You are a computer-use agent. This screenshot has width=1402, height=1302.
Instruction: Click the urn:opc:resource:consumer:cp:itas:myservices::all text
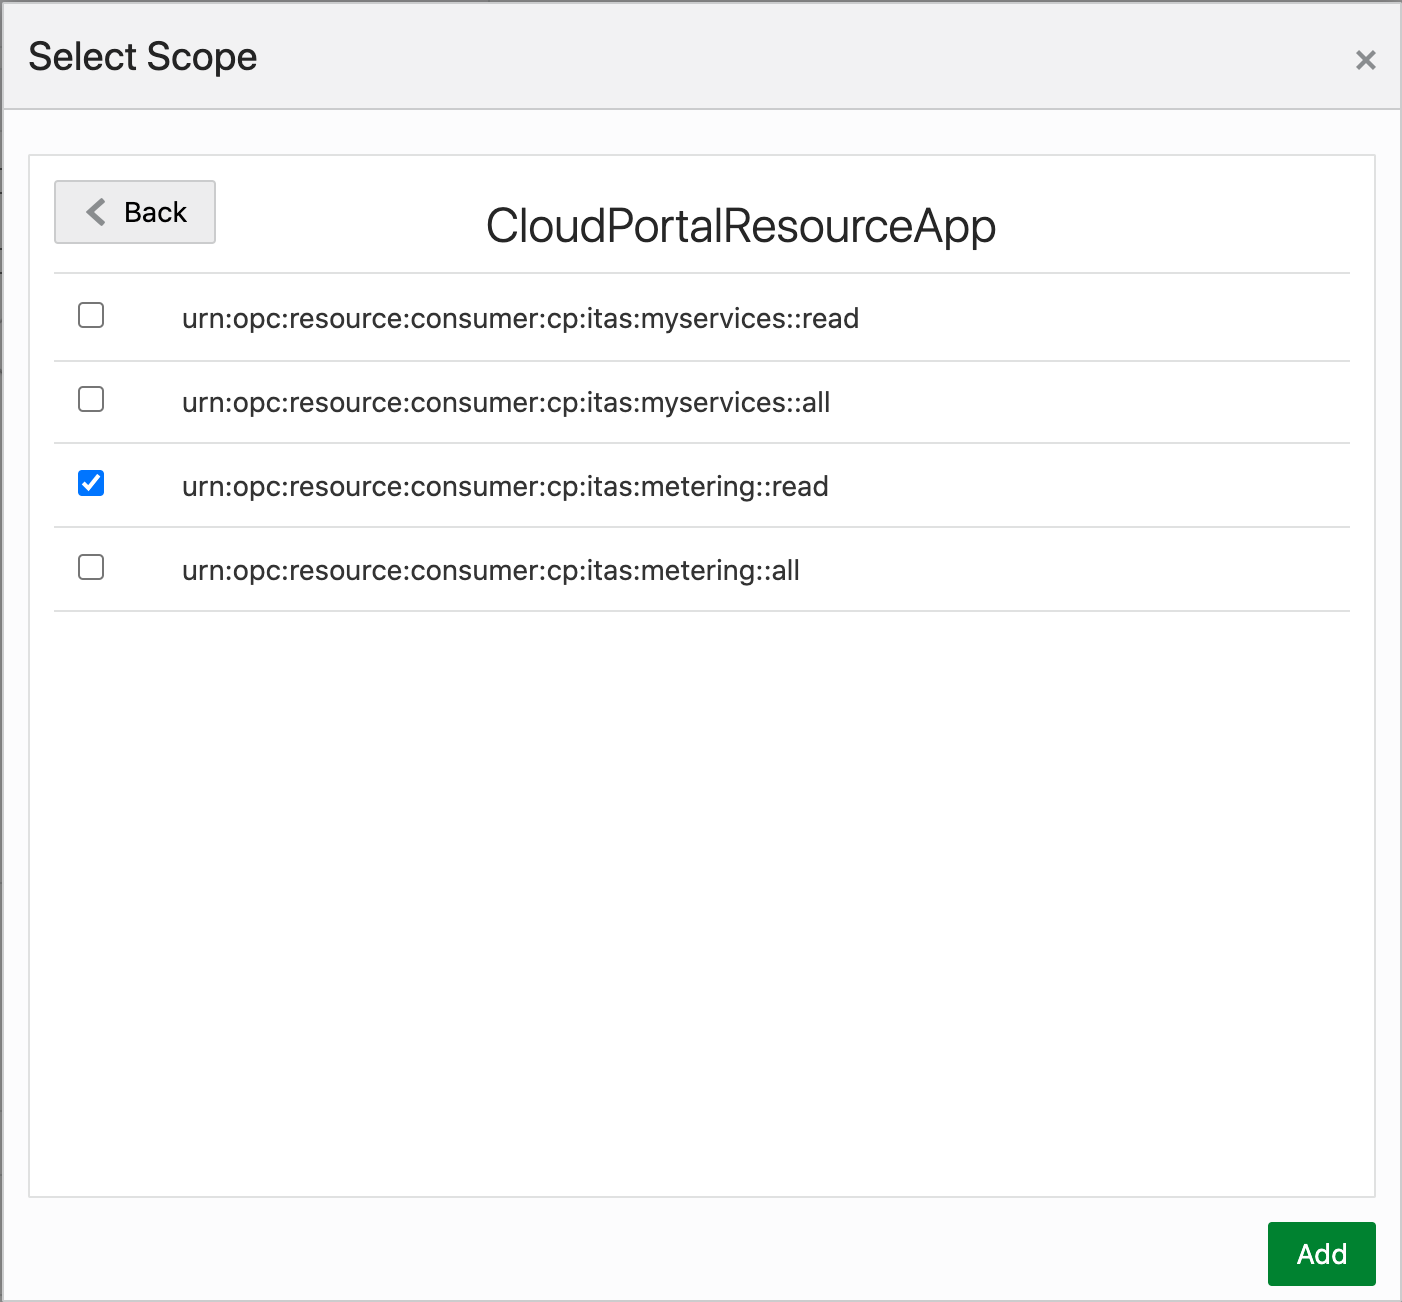click(506, 403)
